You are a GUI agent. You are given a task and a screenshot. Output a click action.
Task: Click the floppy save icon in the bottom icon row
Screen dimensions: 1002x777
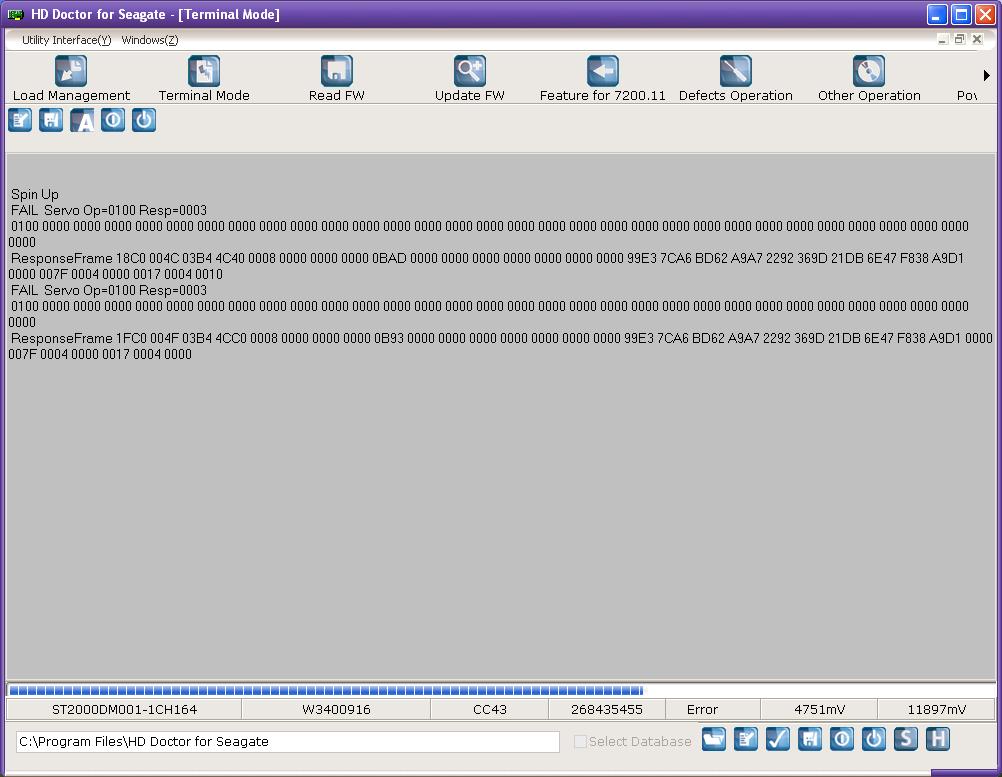tap(810, 739)
